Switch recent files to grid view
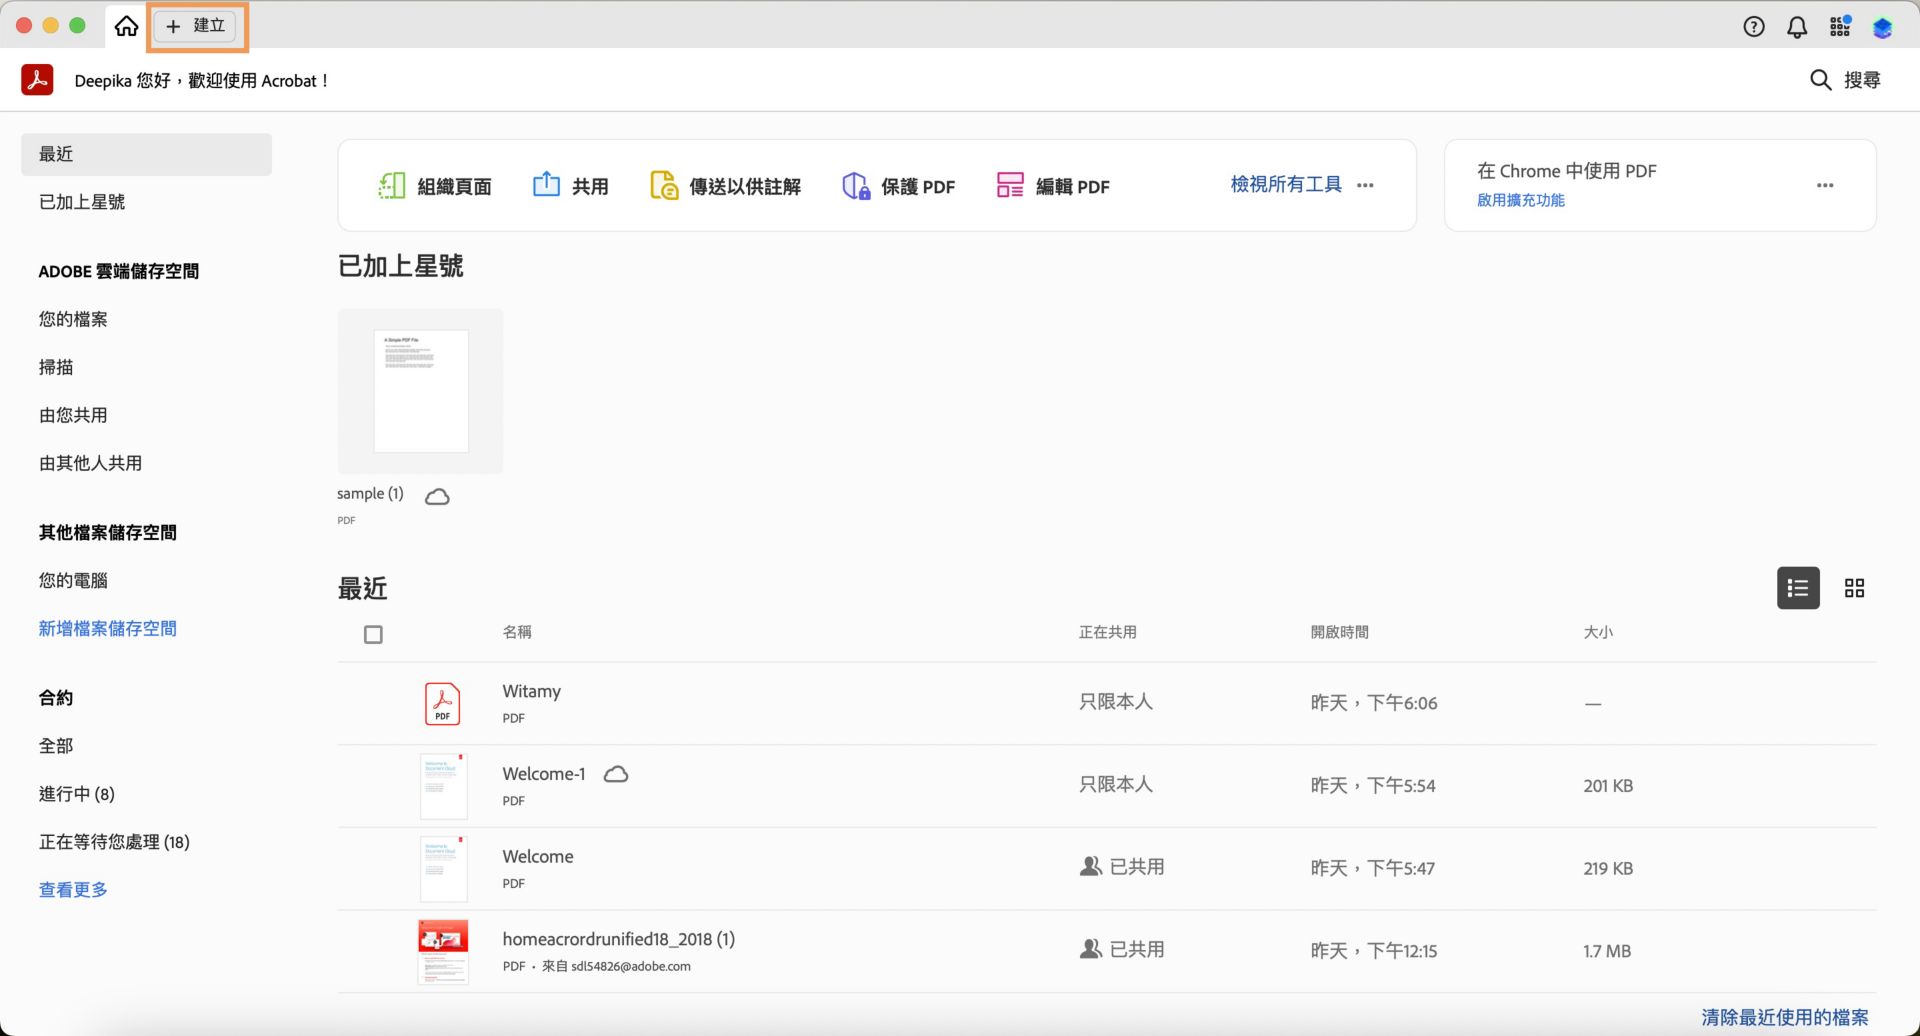Viewport: 1920px width, 1036px height. pyautogui.click(x=1855, y=588)
